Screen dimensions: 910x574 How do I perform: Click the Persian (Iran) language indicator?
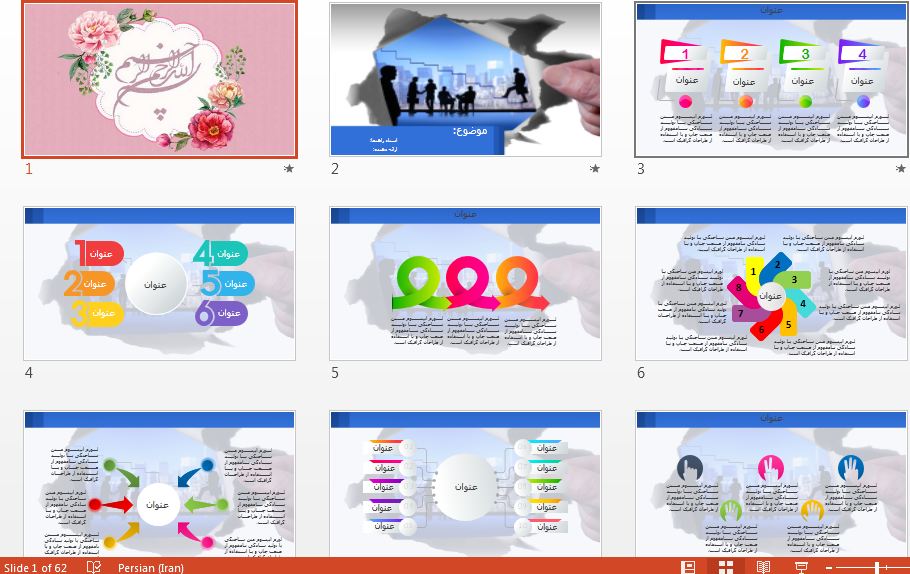pyautogui.click(x=150, y=567)
